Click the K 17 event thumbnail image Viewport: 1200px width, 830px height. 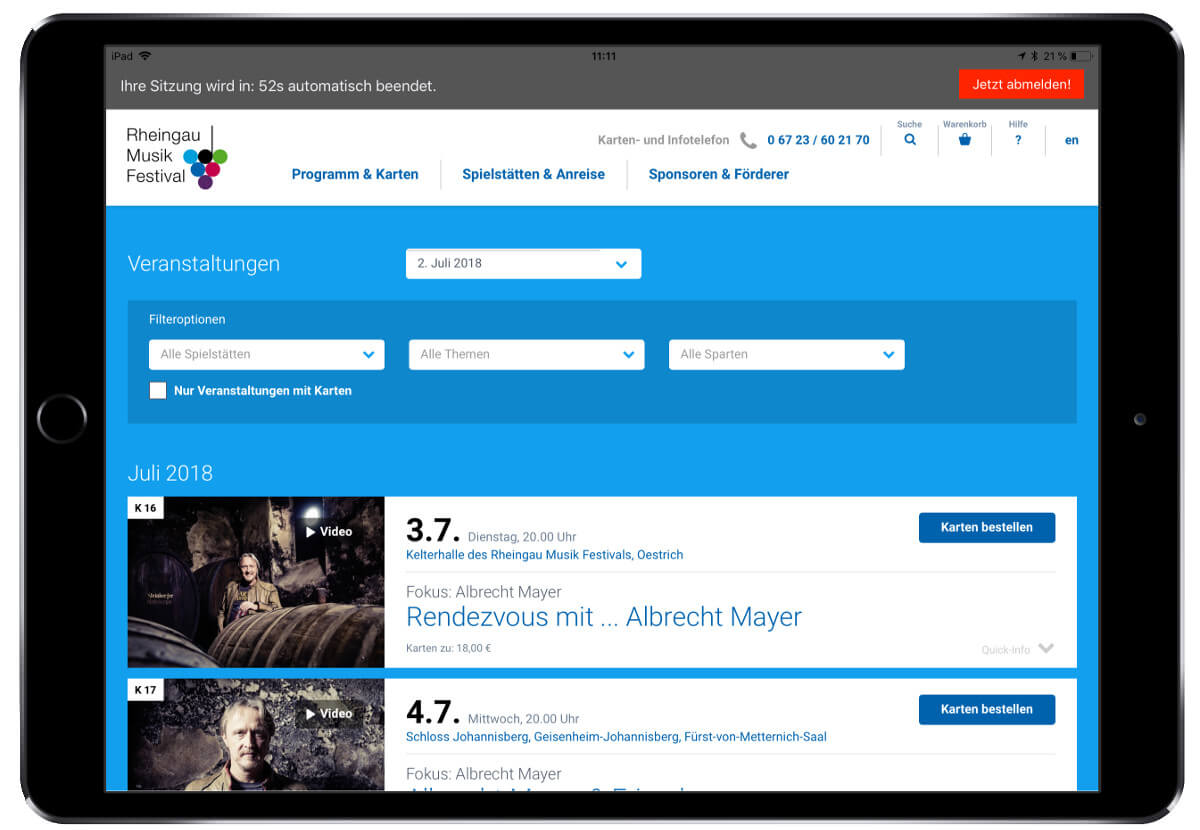coord(256,735)
